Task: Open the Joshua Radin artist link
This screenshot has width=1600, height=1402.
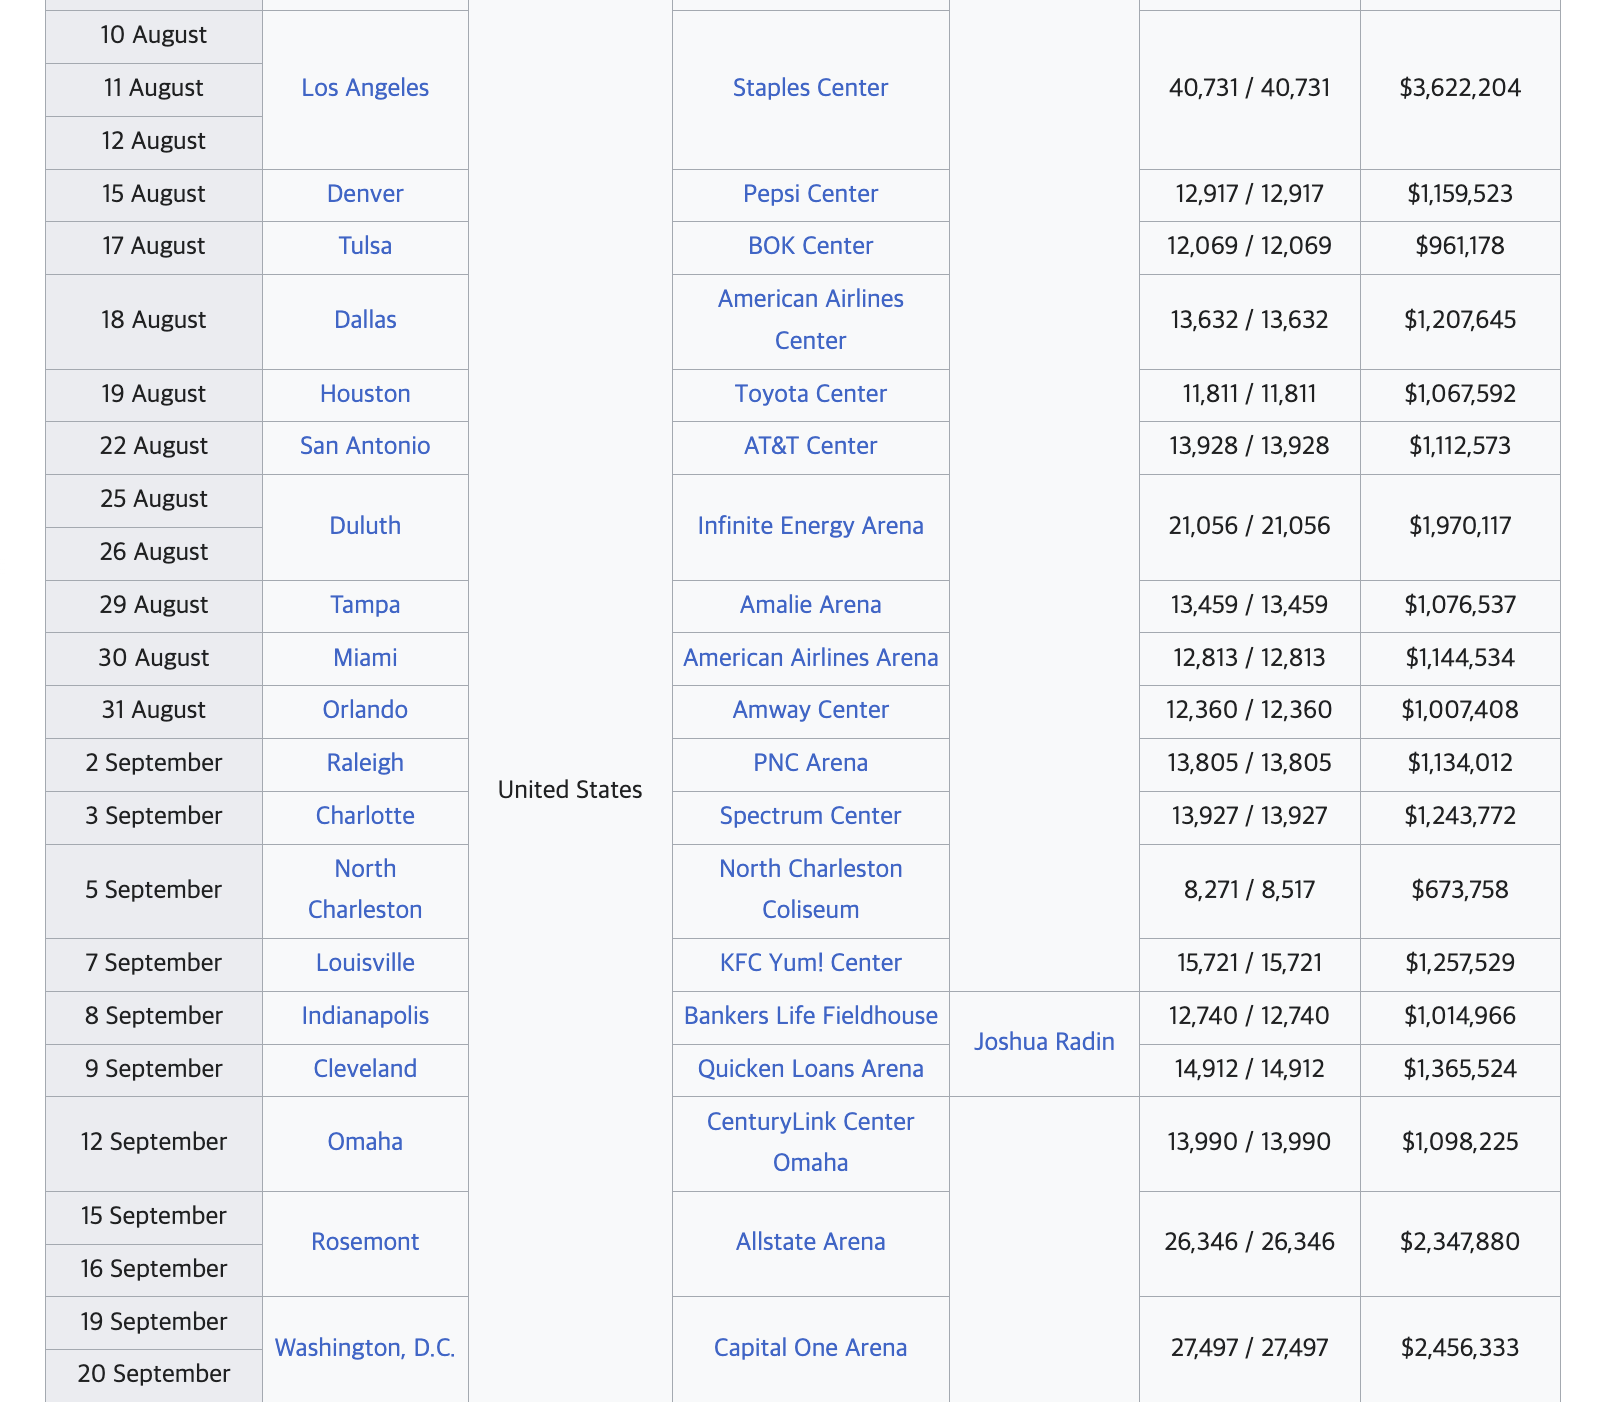Action: (1044, 1042)
